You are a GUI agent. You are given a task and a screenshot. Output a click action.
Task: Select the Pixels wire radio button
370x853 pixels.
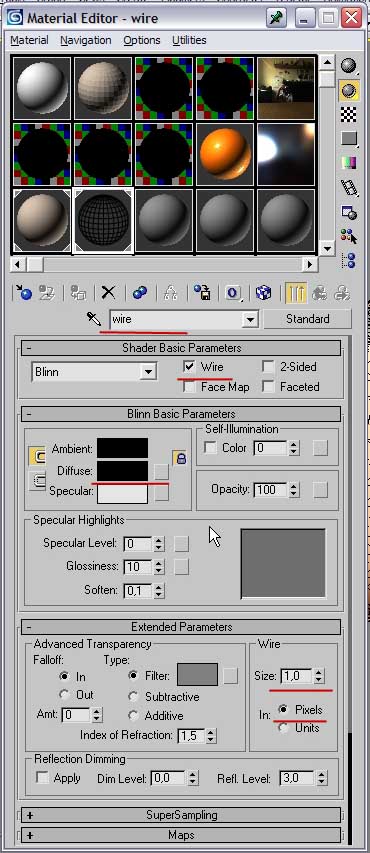tap(283, 710)
